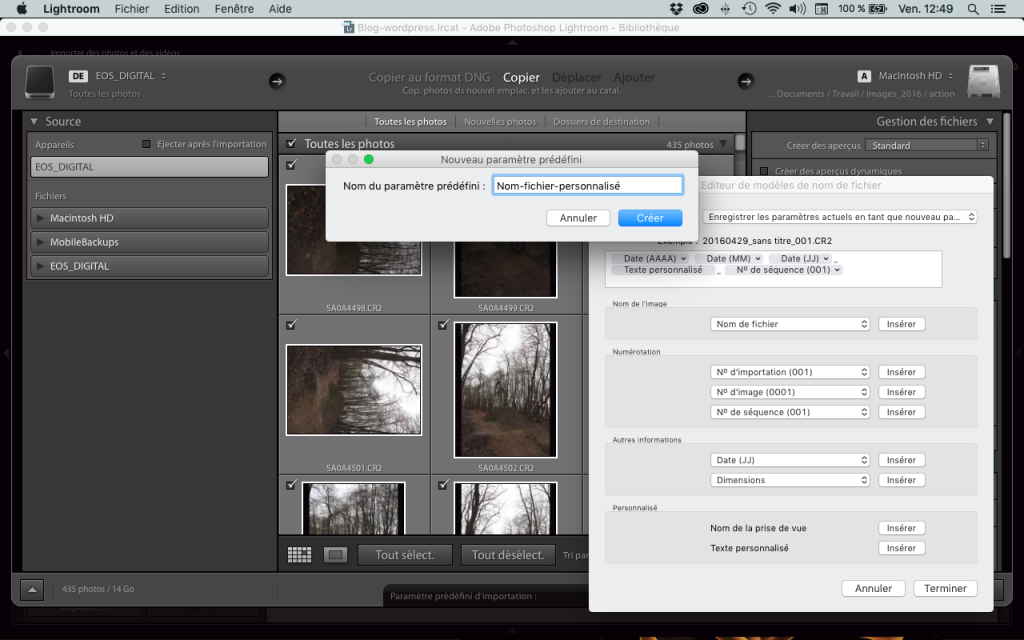Image resolution: width=1024 pixels, height=640 pixels.
Task: Open the Enregistrer les paramètres actuels preset dropdown
Action: 840,217
